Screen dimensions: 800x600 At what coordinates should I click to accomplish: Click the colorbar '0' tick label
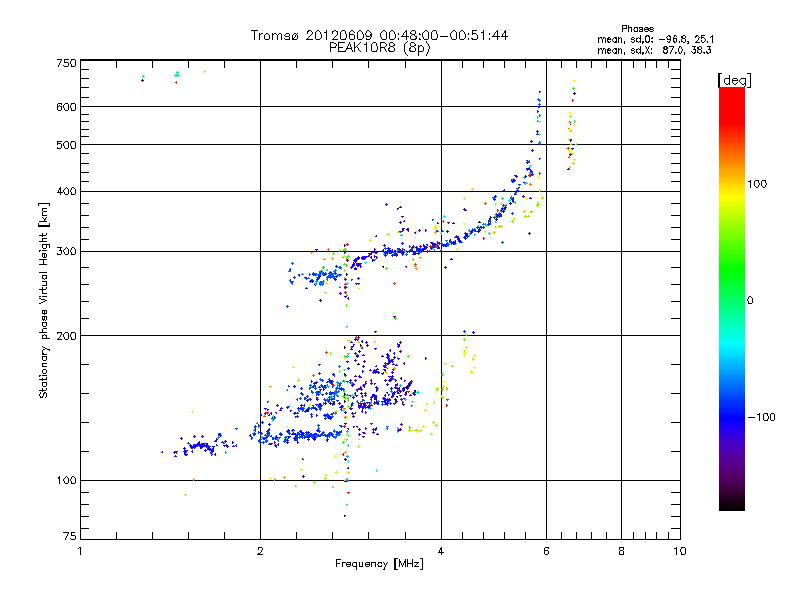(750, 301)
